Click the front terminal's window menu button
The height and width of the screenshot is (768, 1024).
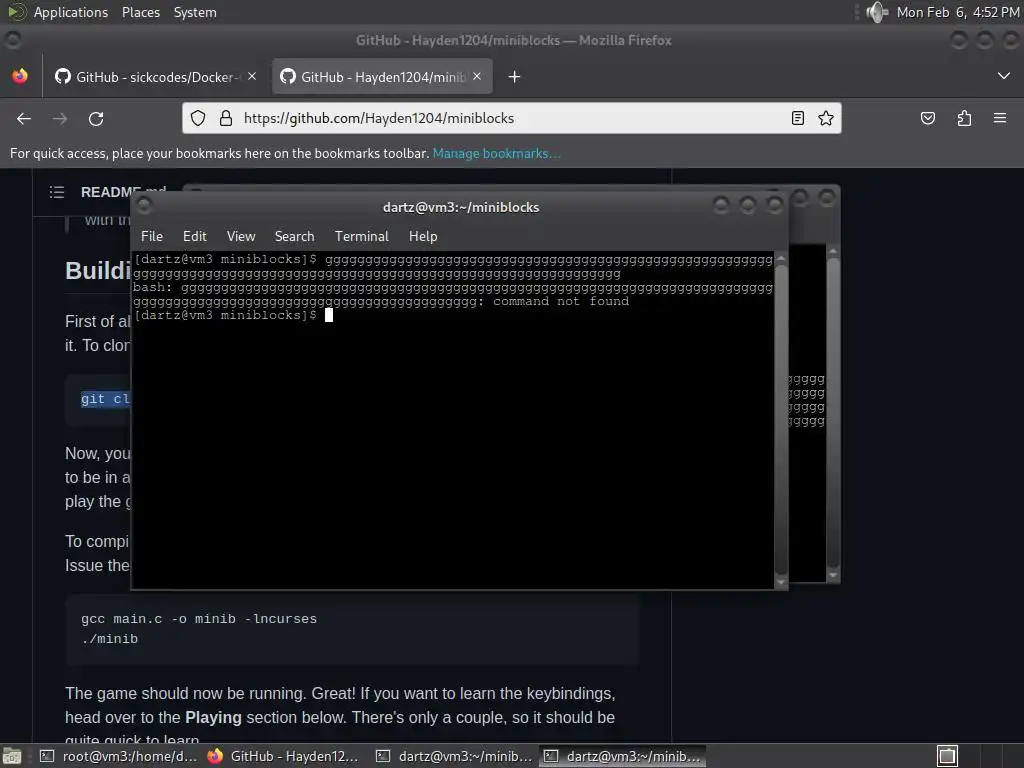point(144,206)
